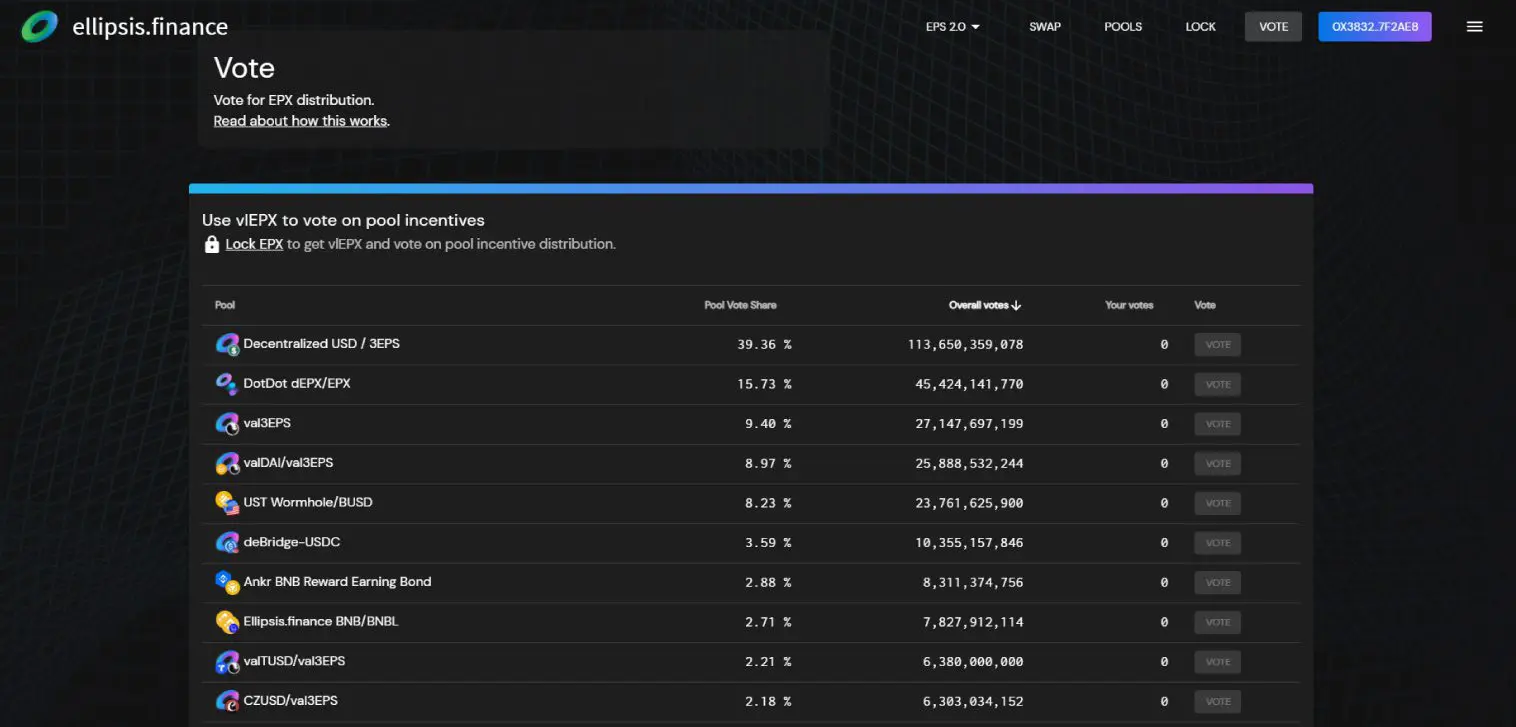Navigate to the LOCK page

[1200, 27]
